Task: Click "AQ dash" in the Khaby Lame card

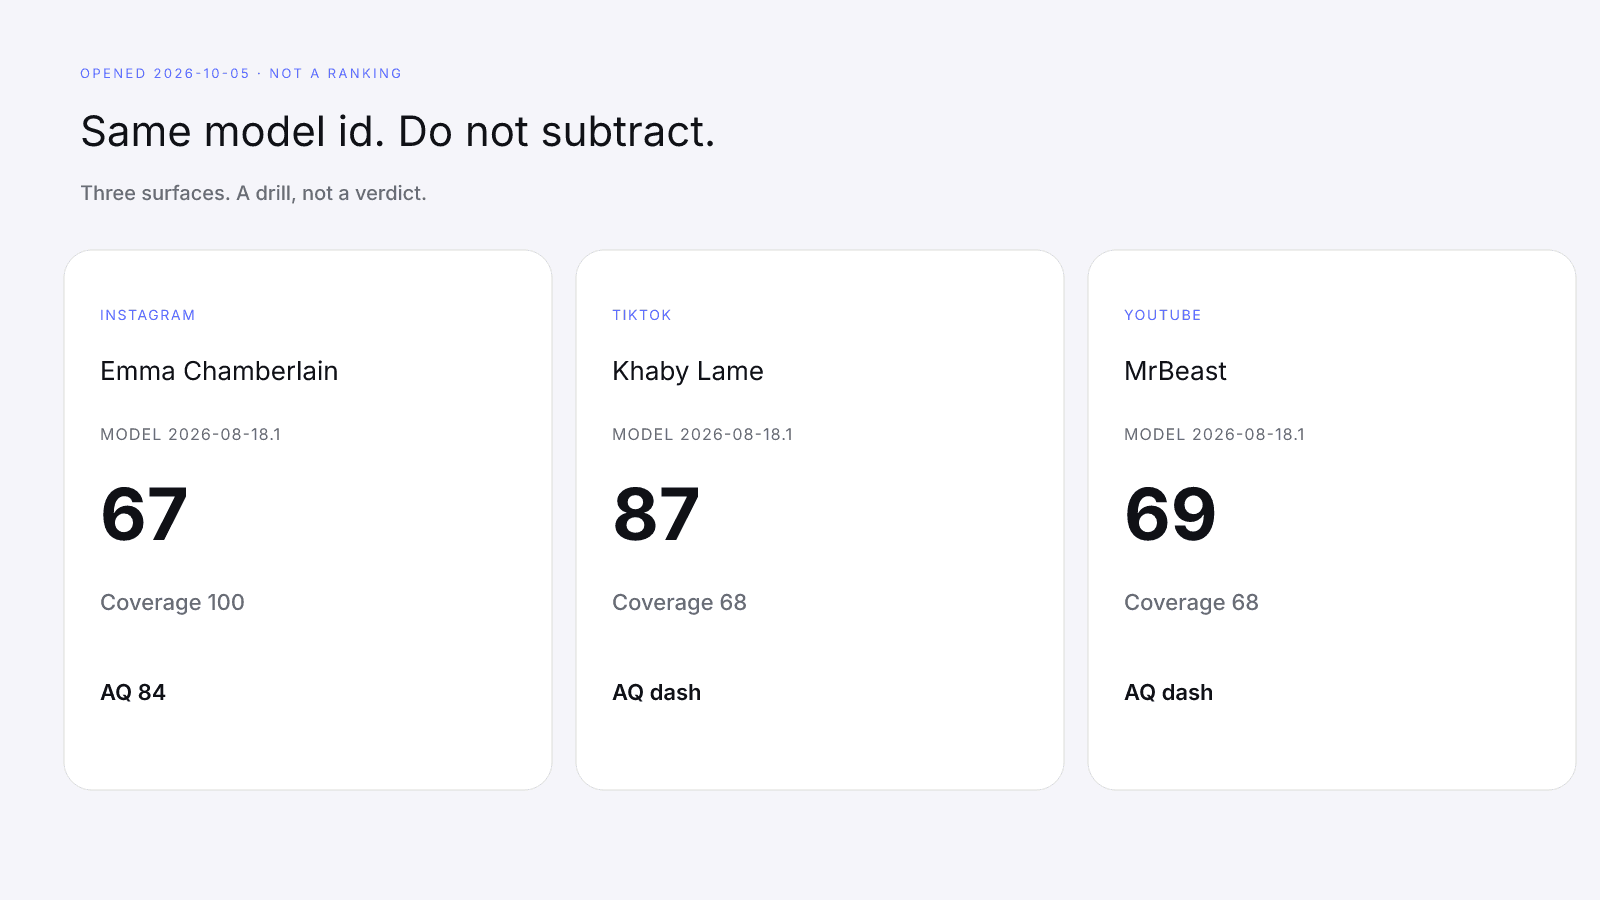Action: click(x=656, y=692)
